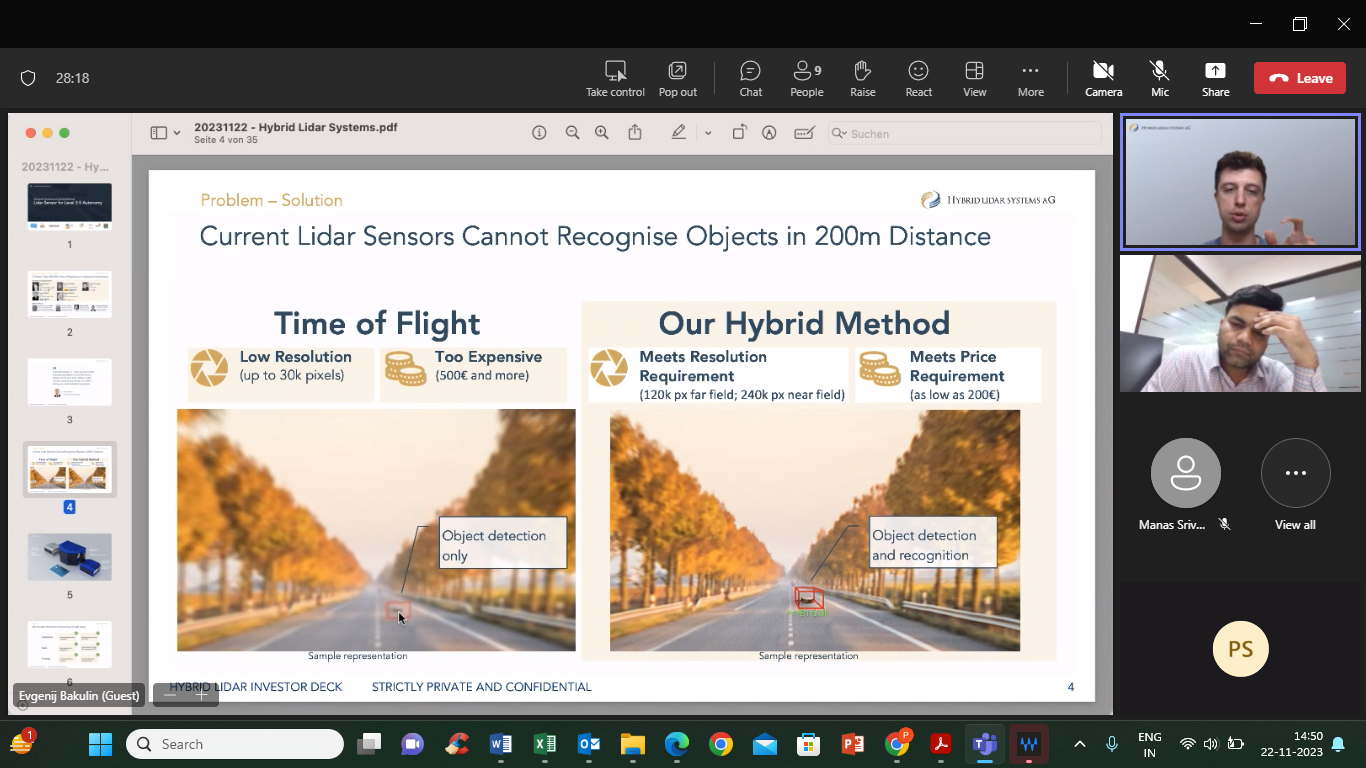The height and width of the screenshot is (768, 1366).
Task: Turn on the Camera
Action: [1103, 78]
